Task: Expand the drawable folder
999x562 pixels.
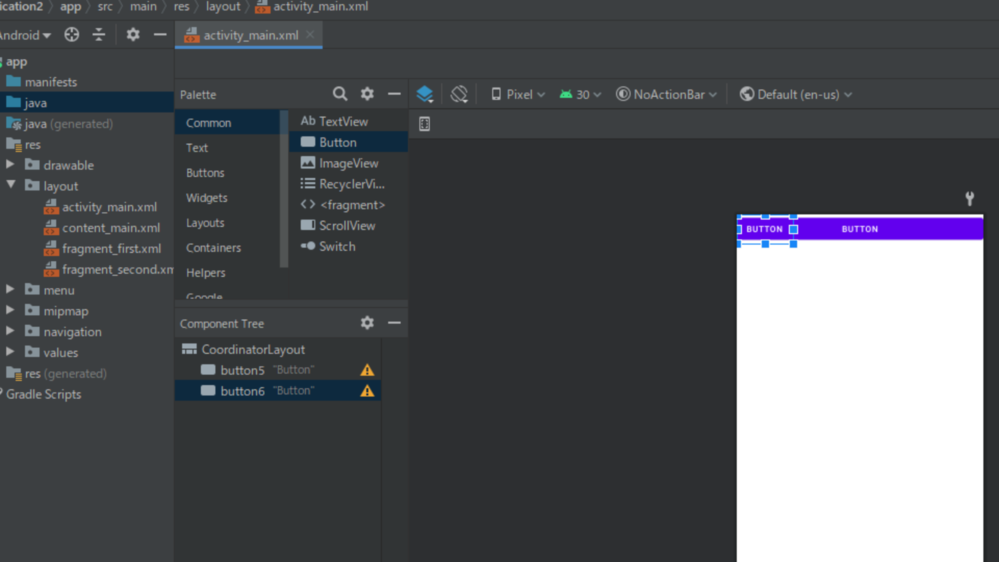Action: coord(11,165)
